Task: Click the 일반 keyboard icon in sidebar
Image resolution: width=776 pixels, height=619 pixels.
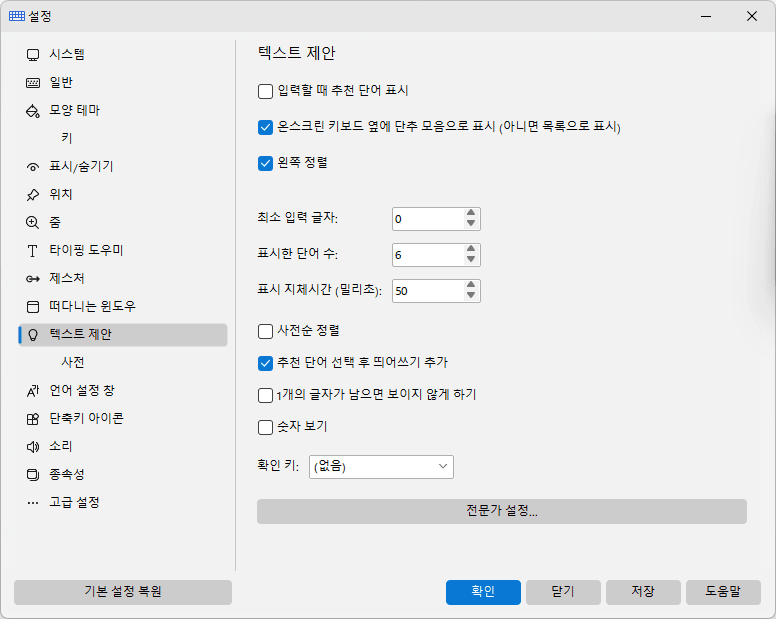Action: point(33,83)
